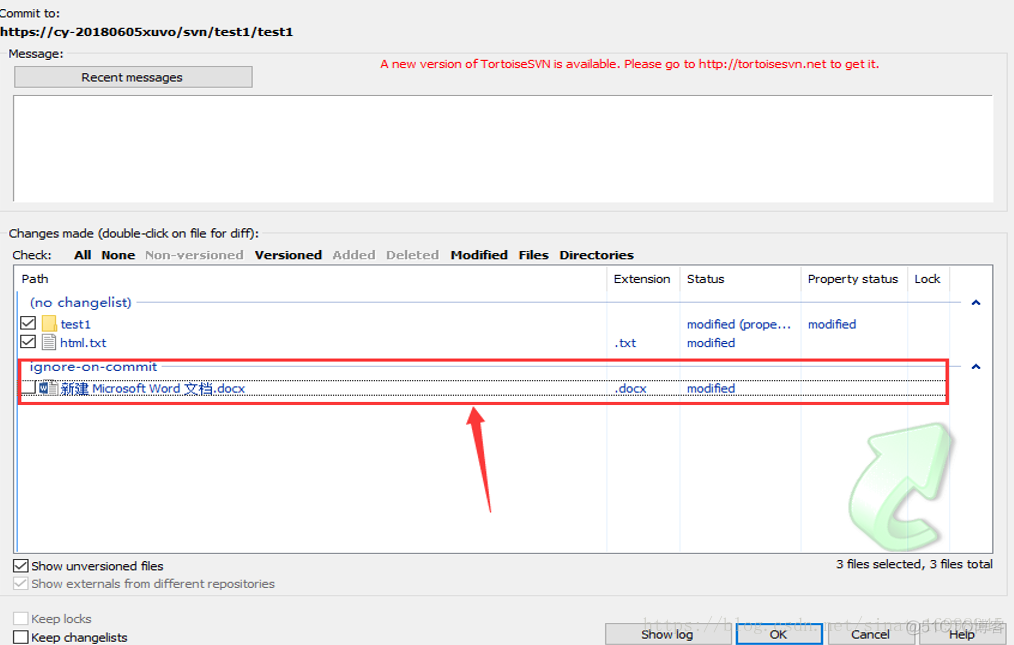
Task: Confirm commit with OK
Action: [779, 635]
